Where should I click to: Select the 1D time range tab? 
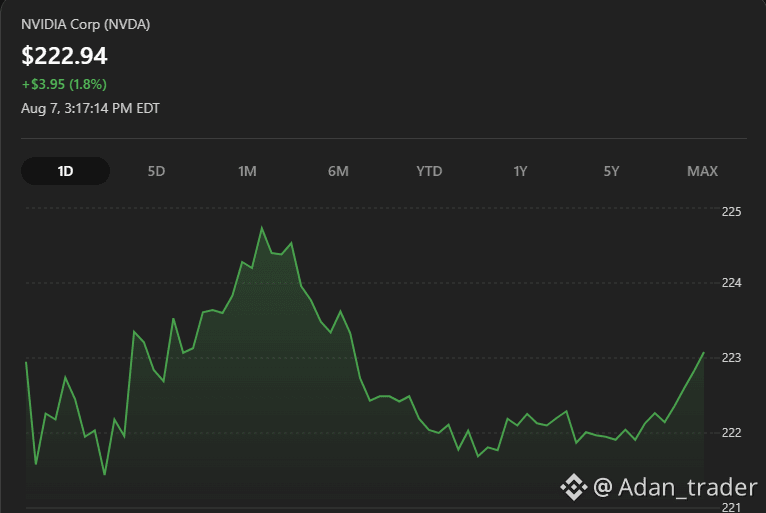point(65,171)
